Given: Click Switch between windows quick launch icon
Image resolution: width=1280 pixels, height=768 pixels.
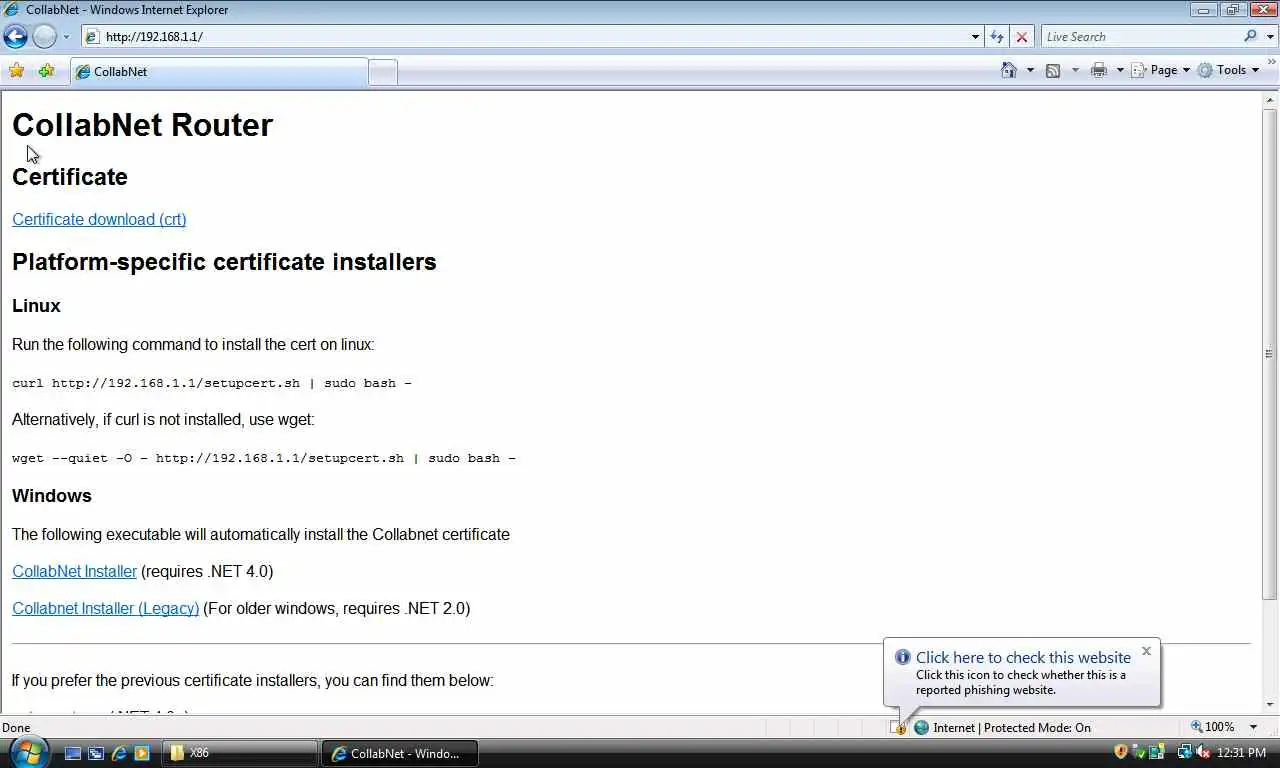Looking at the screenshot, I should click(x=96, y=753).
